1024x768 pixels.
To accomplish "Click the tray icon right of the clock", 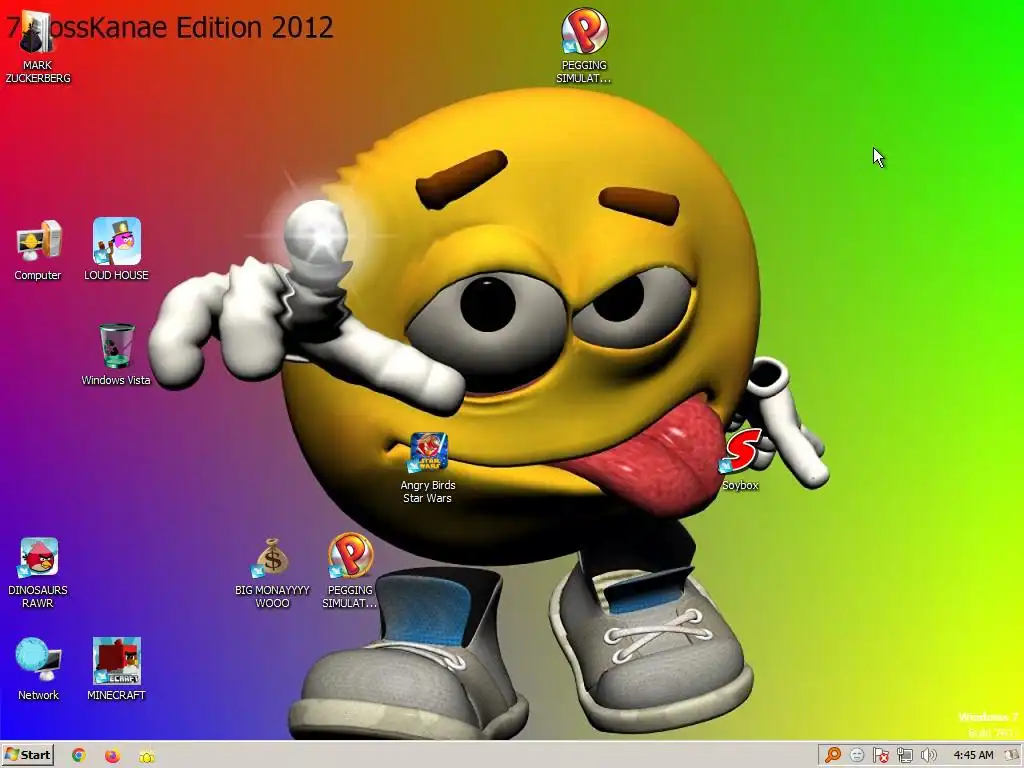I will pyautogui.click(x=1012, y=756).
